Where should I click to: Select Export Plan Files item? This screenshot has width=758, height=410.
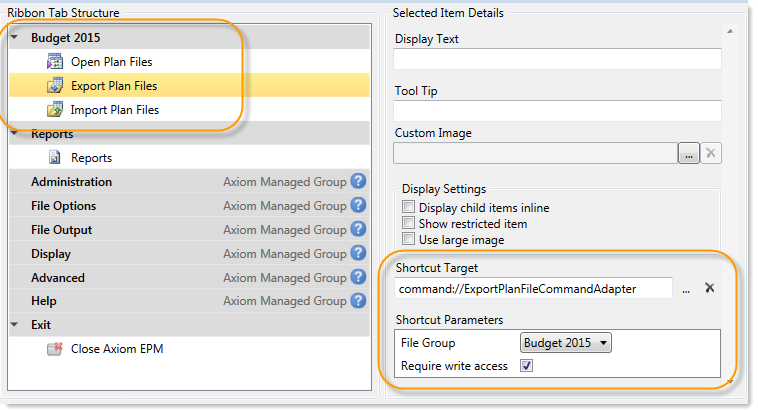point(190,85)
